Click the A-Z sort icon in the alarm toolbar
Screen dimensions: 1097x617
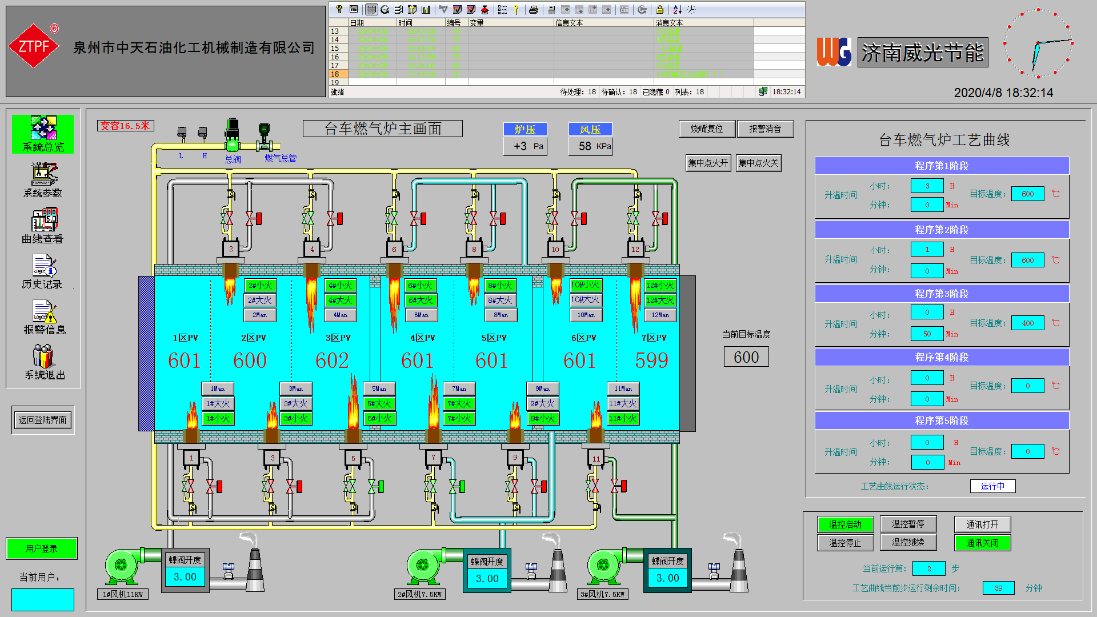point(677,10)
